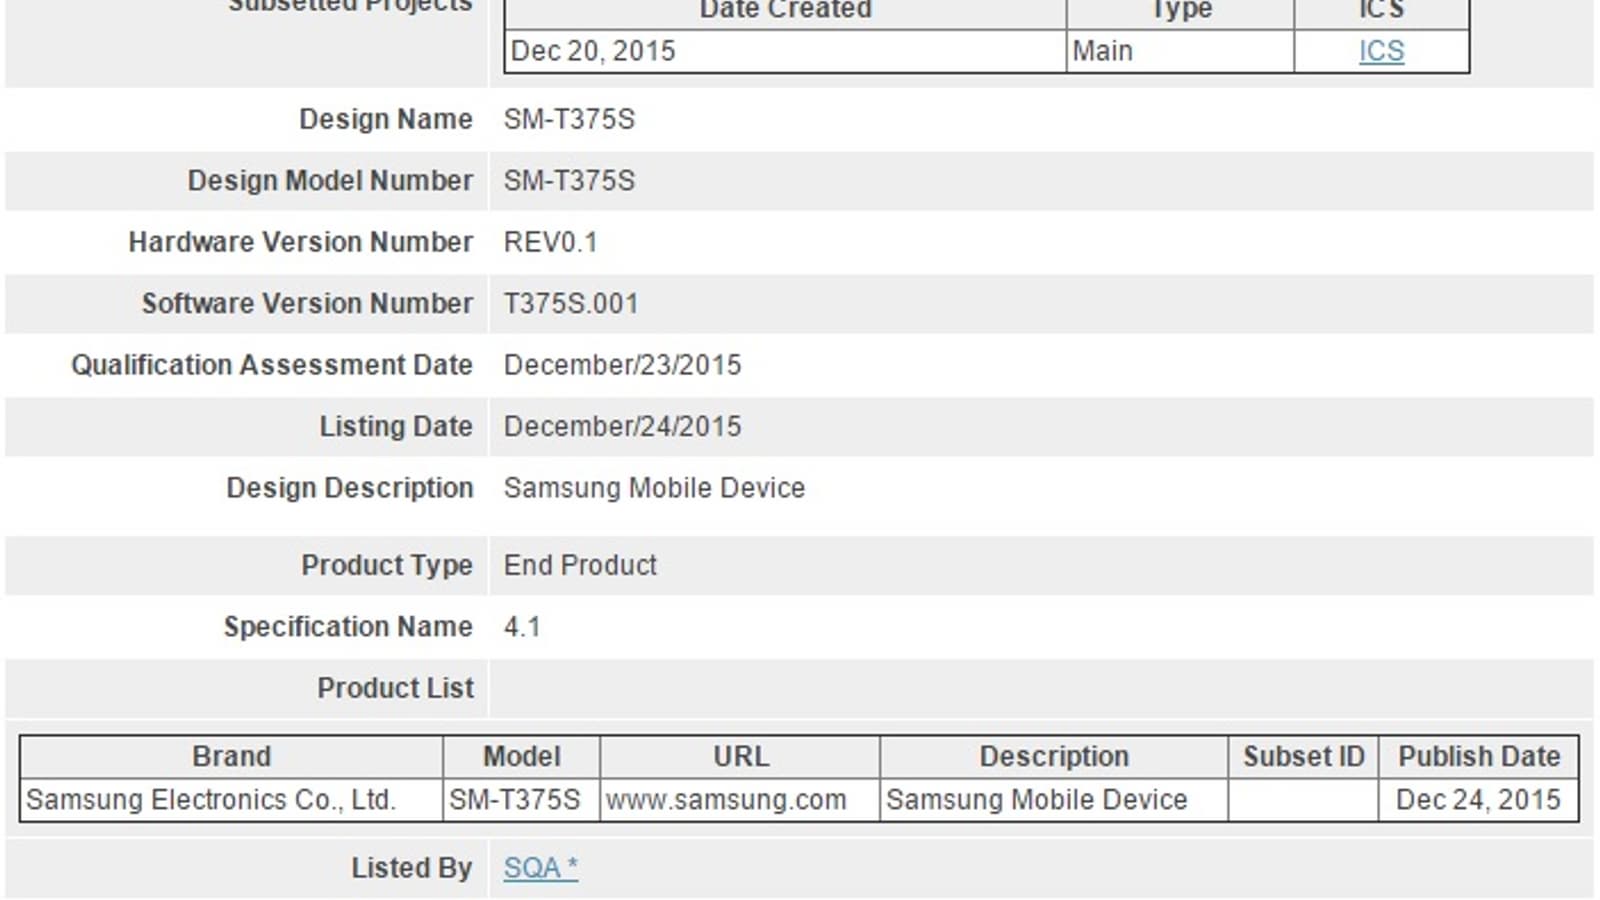Click the SM-T375S design name value
This screenshot has width=1600, height=900.
569,119
